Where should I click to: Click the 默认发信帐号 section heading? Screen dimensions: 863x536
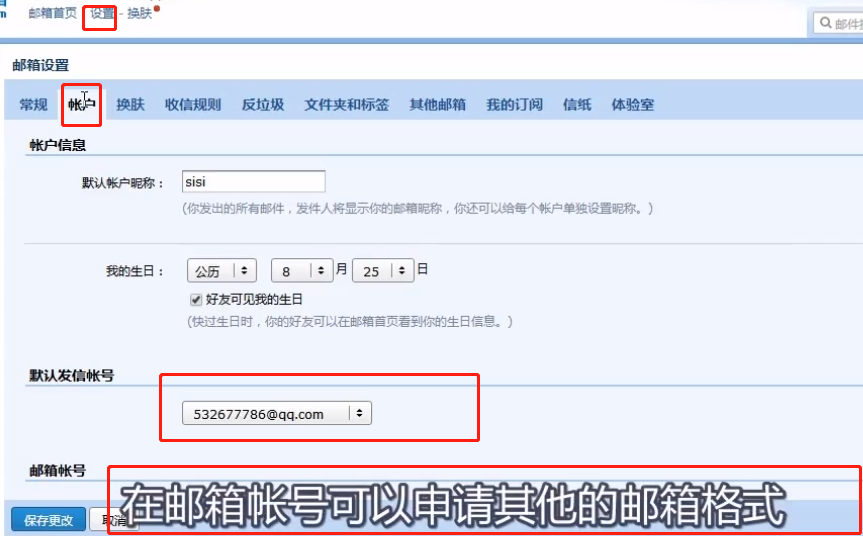point(72,376)
